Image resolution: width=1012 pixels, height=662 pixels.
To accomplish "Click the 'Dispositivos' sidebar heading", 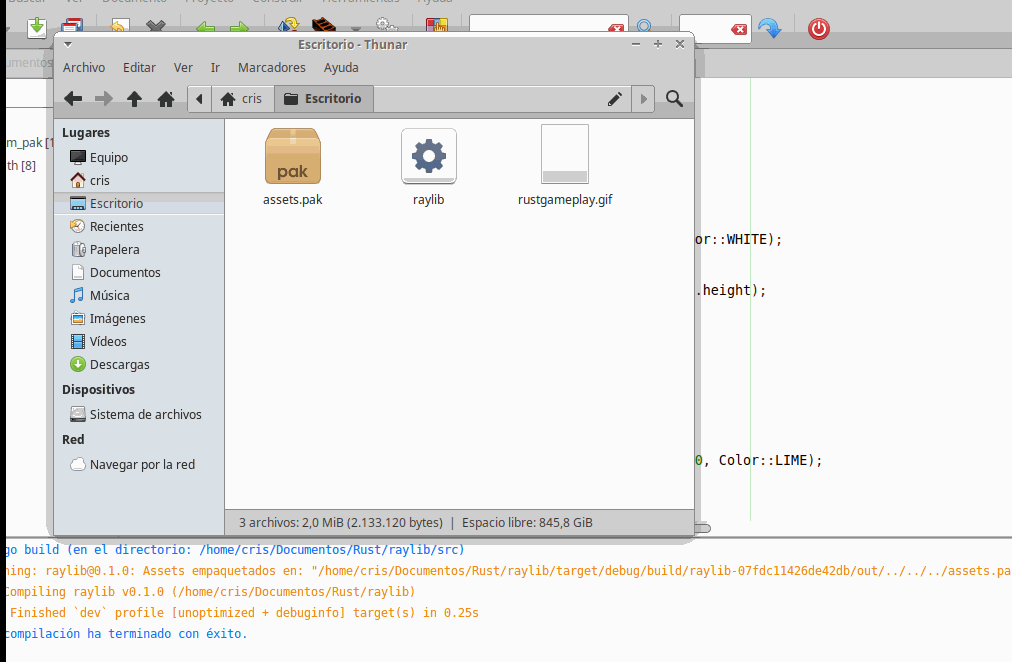I will click(x=98, y=390).
